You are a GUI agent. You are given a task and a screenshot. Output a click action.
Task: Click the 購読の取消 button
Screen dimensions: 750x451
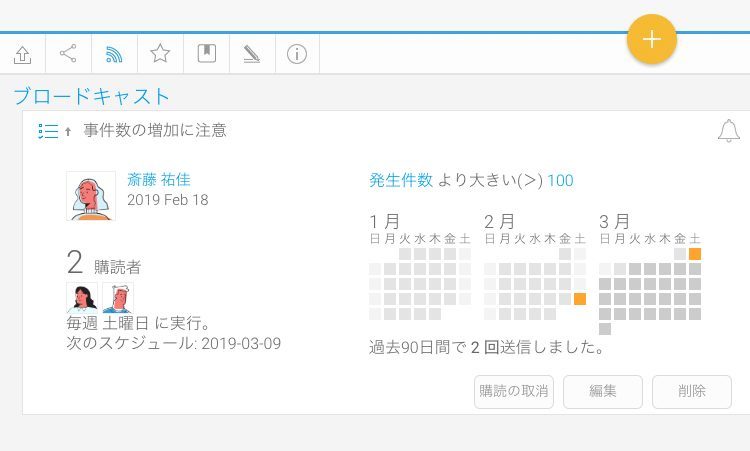click(514, 391)
